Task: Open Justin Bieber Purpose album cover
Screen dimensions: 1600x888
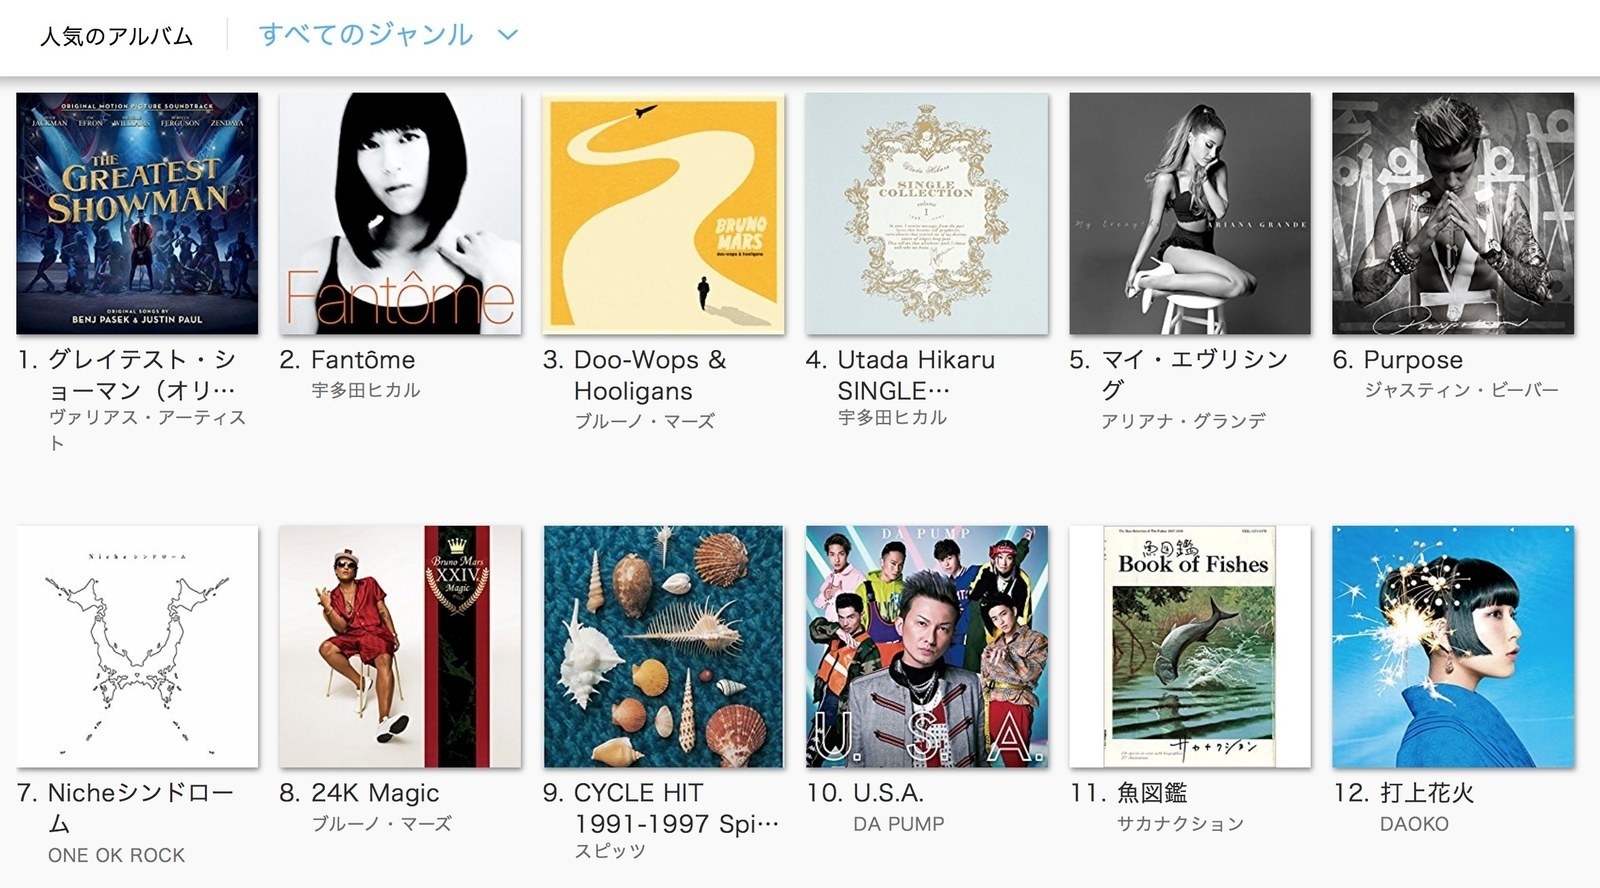Action: point(1453,213)
